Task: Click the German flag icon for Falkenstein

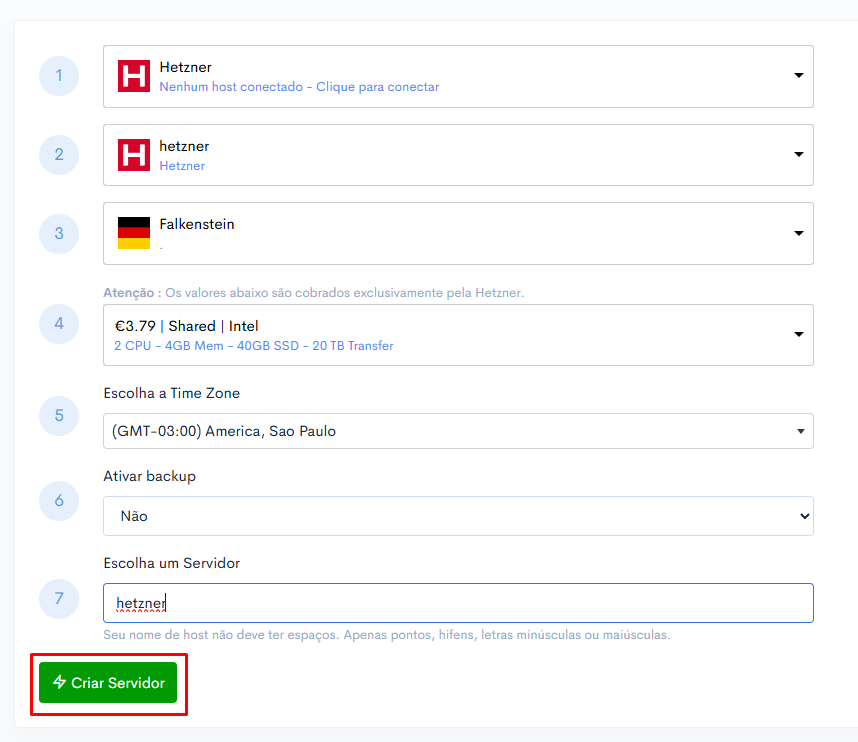Action: [x=134, y=233]
